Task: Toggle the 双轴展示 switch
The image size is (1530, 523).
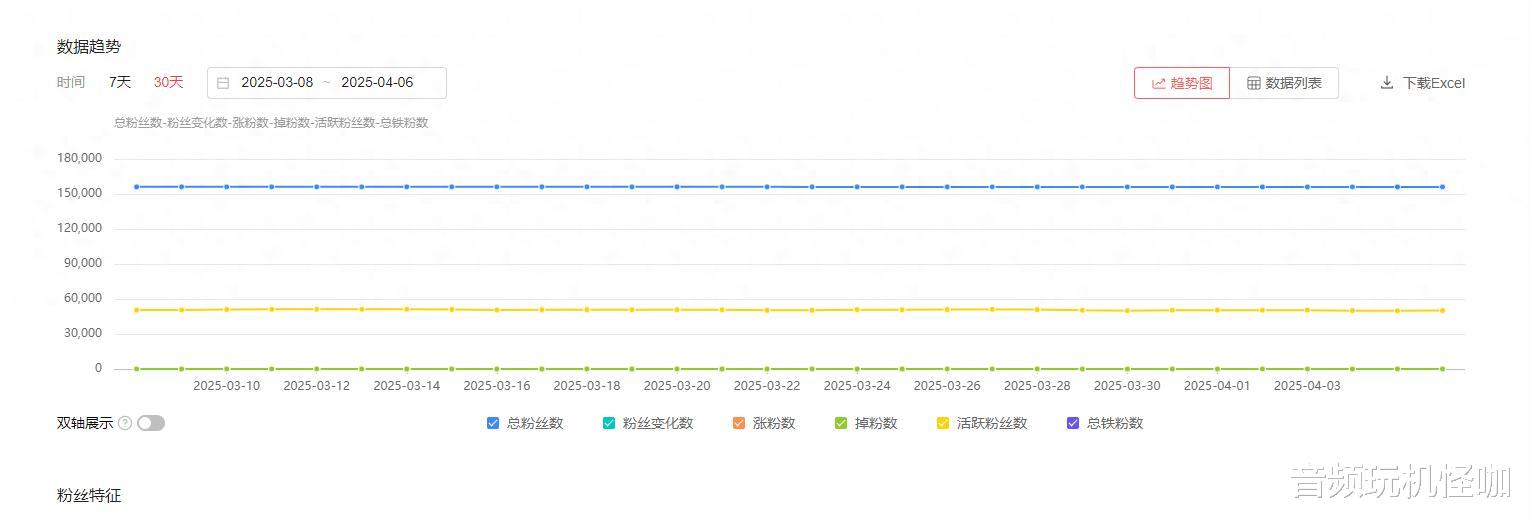Action: (x=151, y=423)
